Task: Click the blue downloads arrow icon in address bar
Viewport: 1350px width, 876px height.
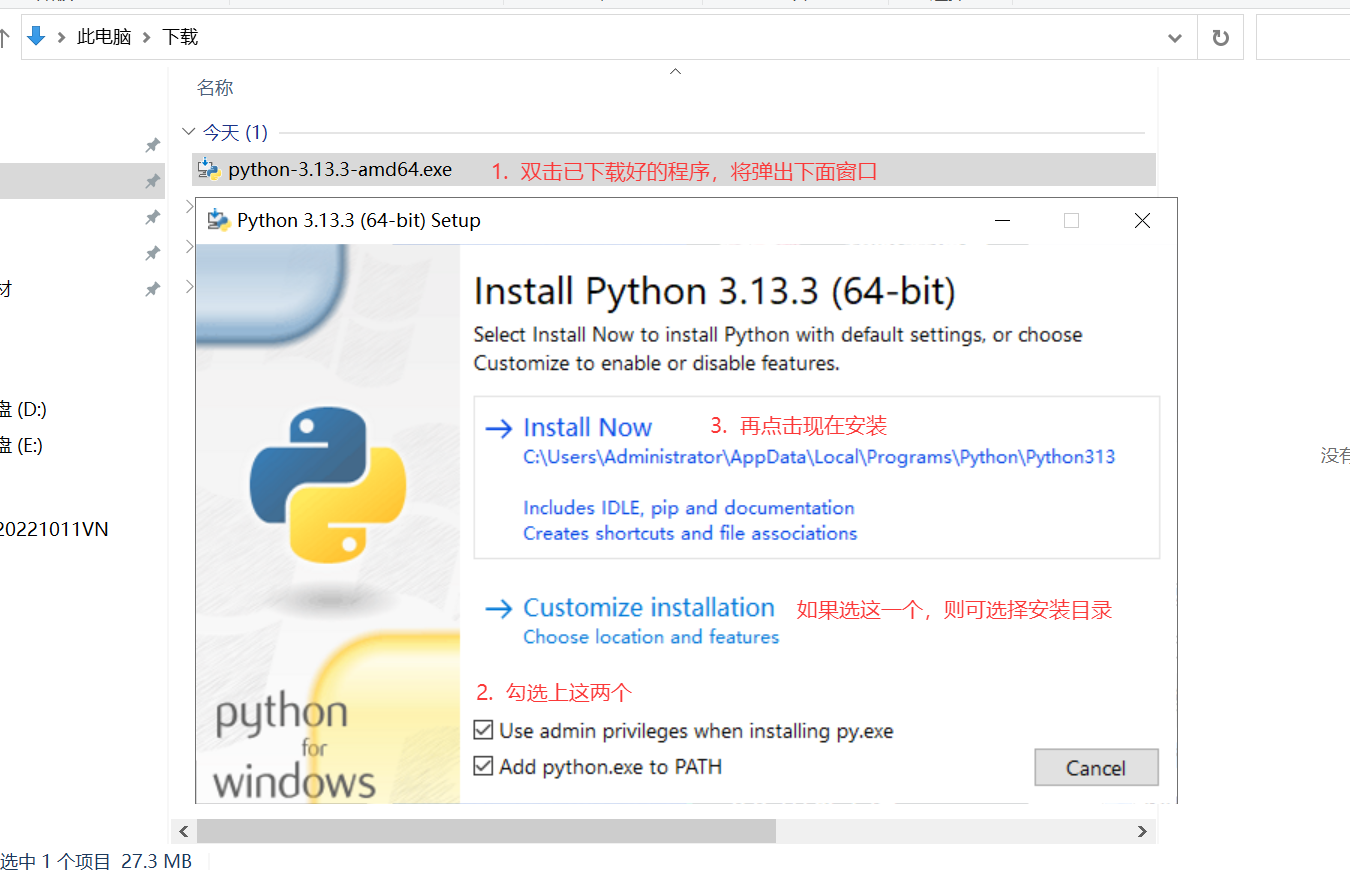Action: (x=37, y=37)
